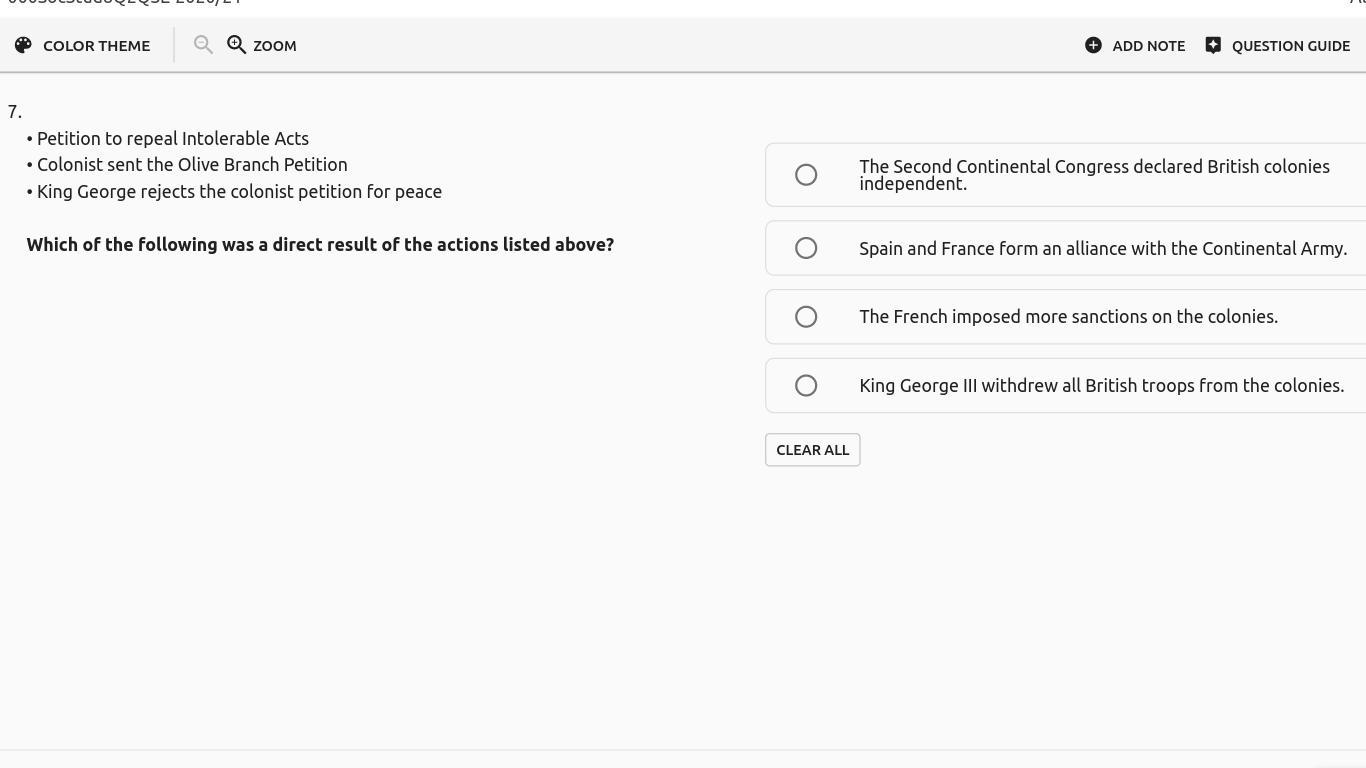Select radio for Spain and France alliance

click(x=806, y=248)
